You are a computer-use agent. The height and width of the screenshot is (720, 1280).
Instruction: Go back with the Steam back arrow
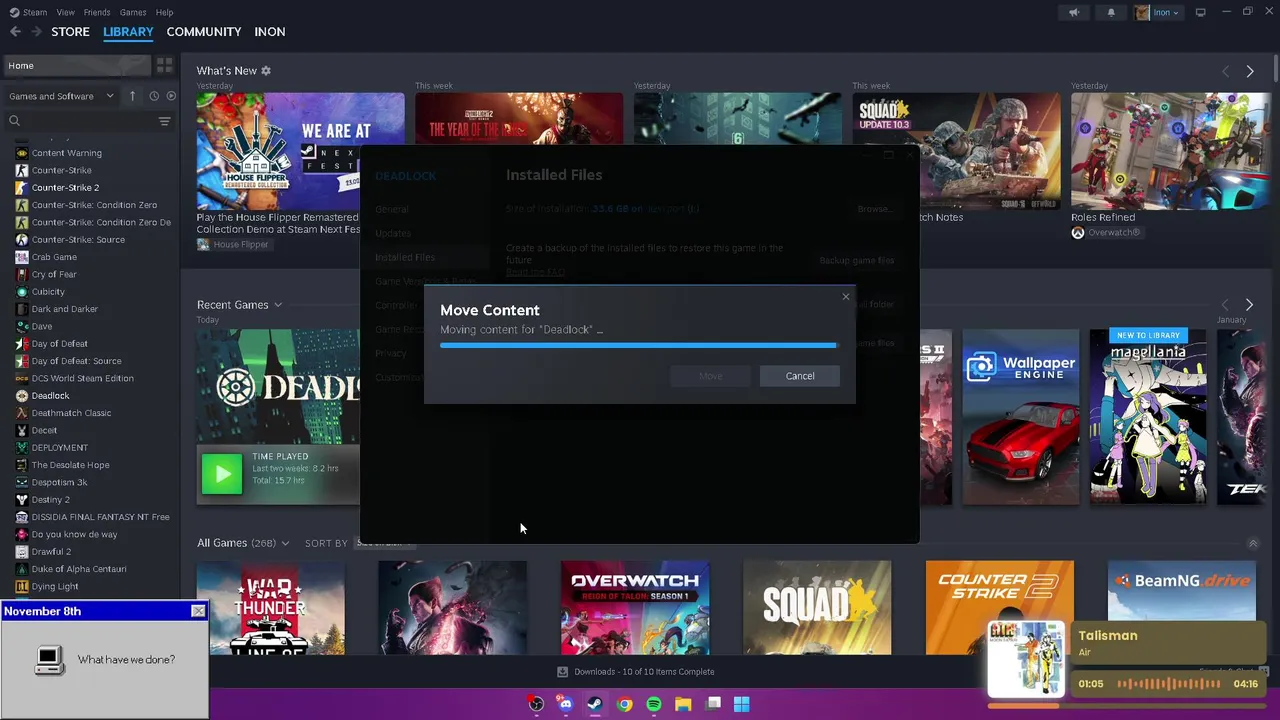click(15, 32)
